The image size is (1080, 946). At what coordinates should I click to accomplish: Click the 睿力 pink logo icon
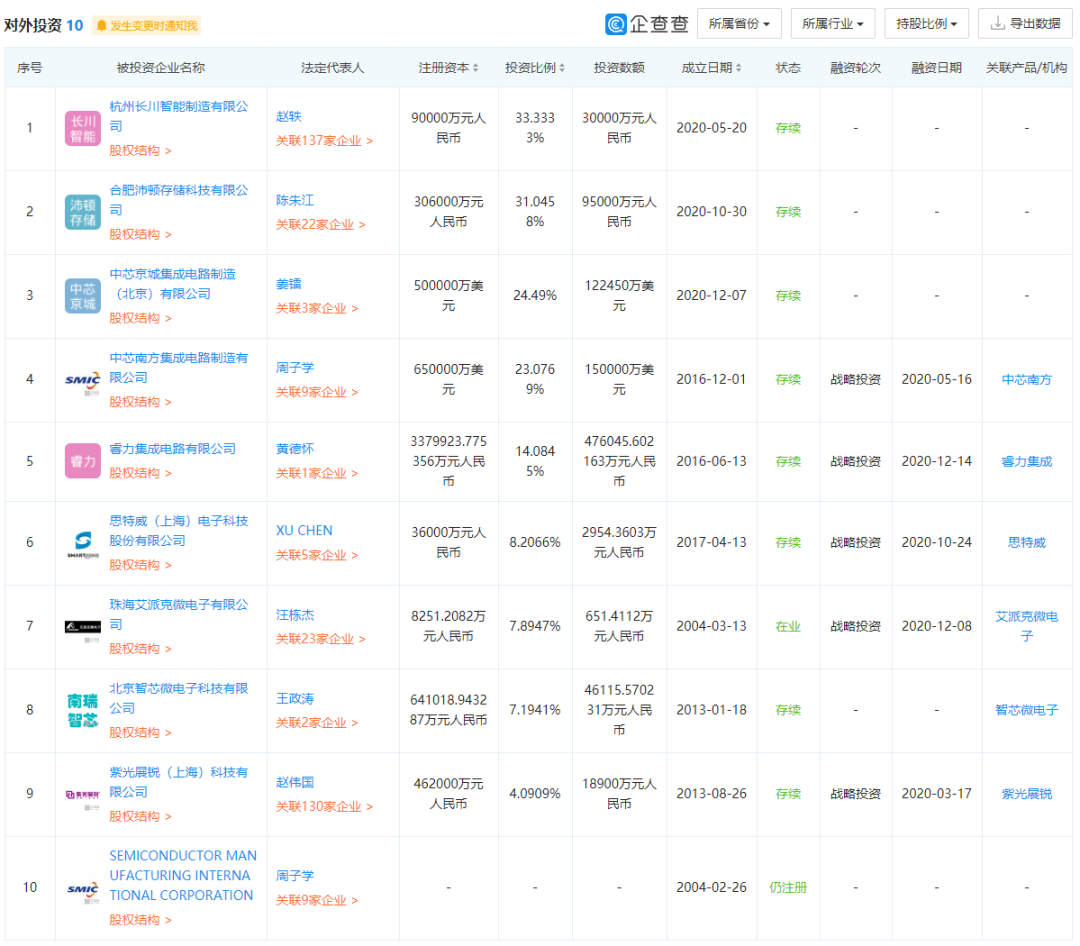click(x=83, y=461)
